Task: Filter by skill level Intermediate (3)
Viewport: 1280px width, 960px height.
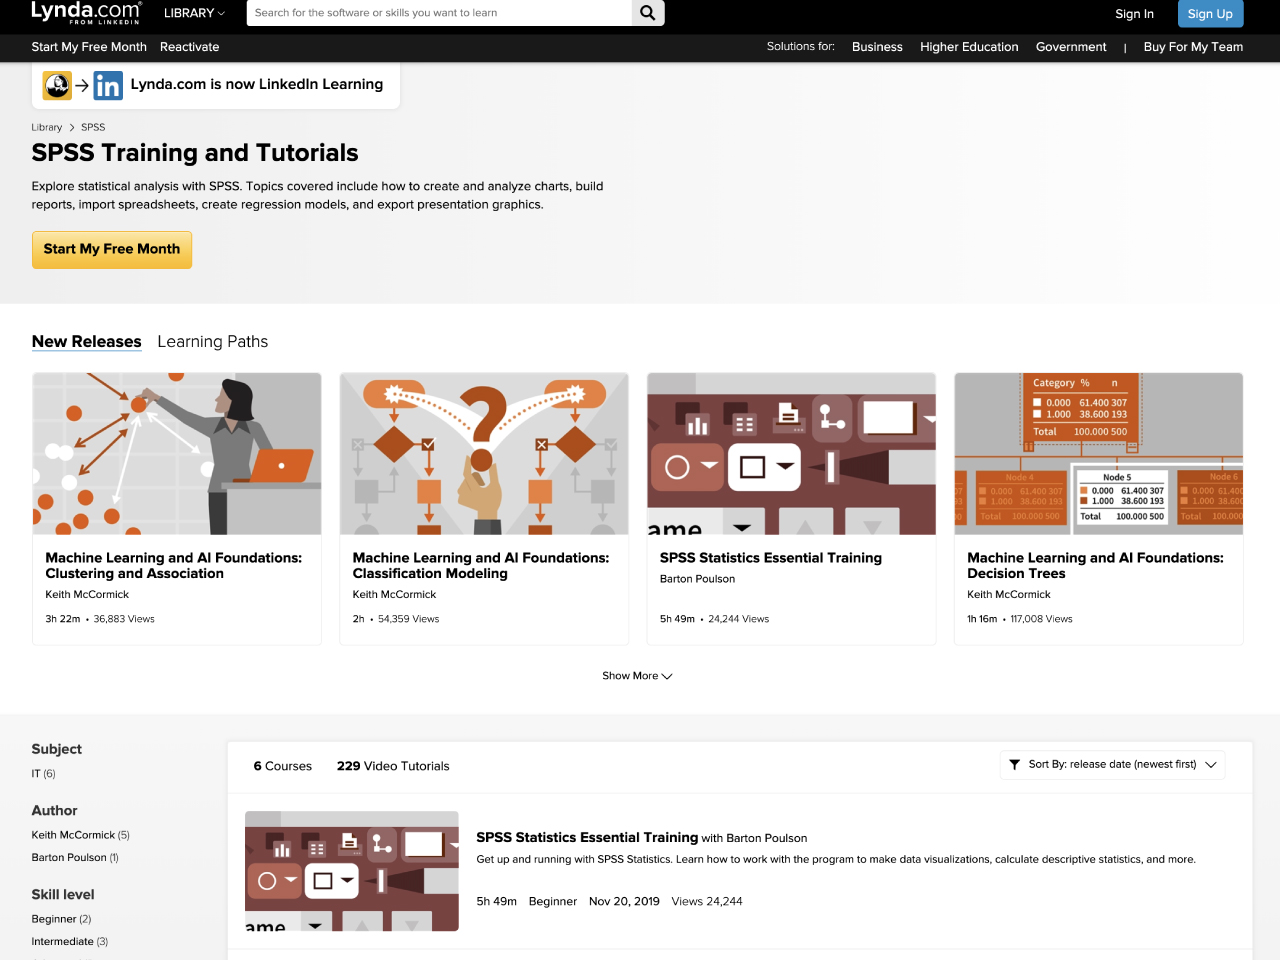Action: pyautogui.click(x=70, y=942)
